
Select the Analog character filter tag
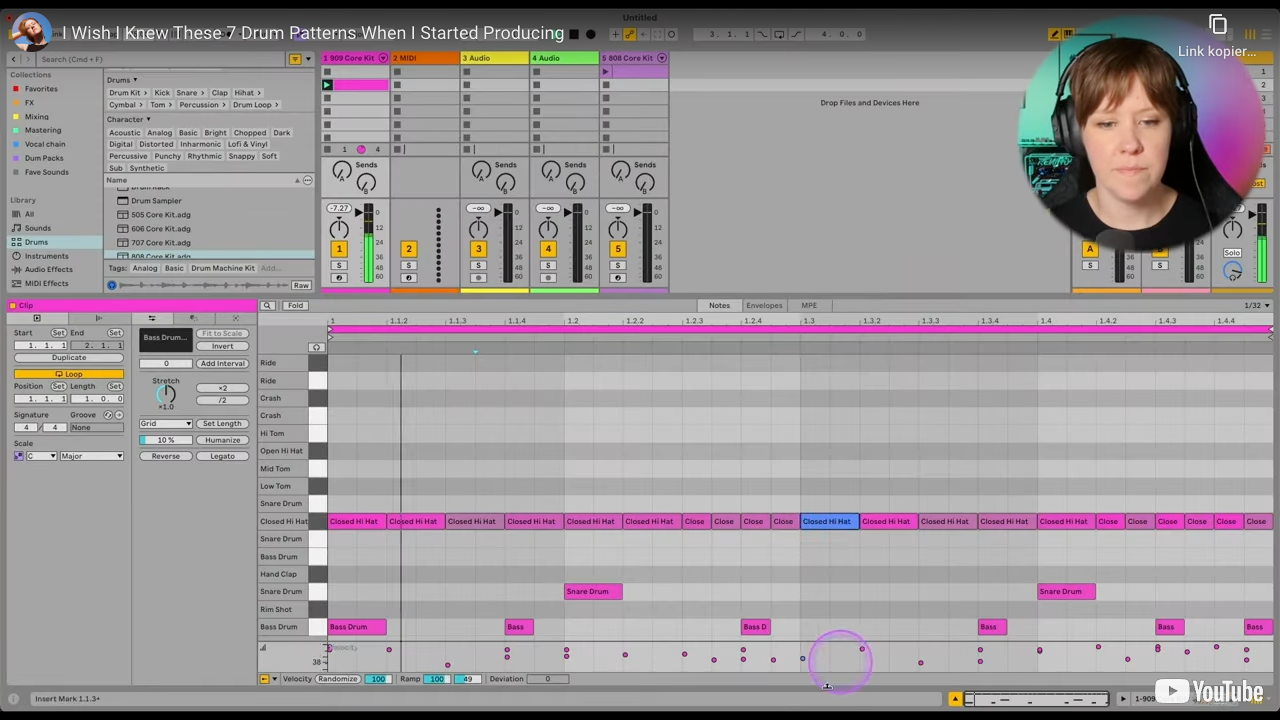coord(159,133)
